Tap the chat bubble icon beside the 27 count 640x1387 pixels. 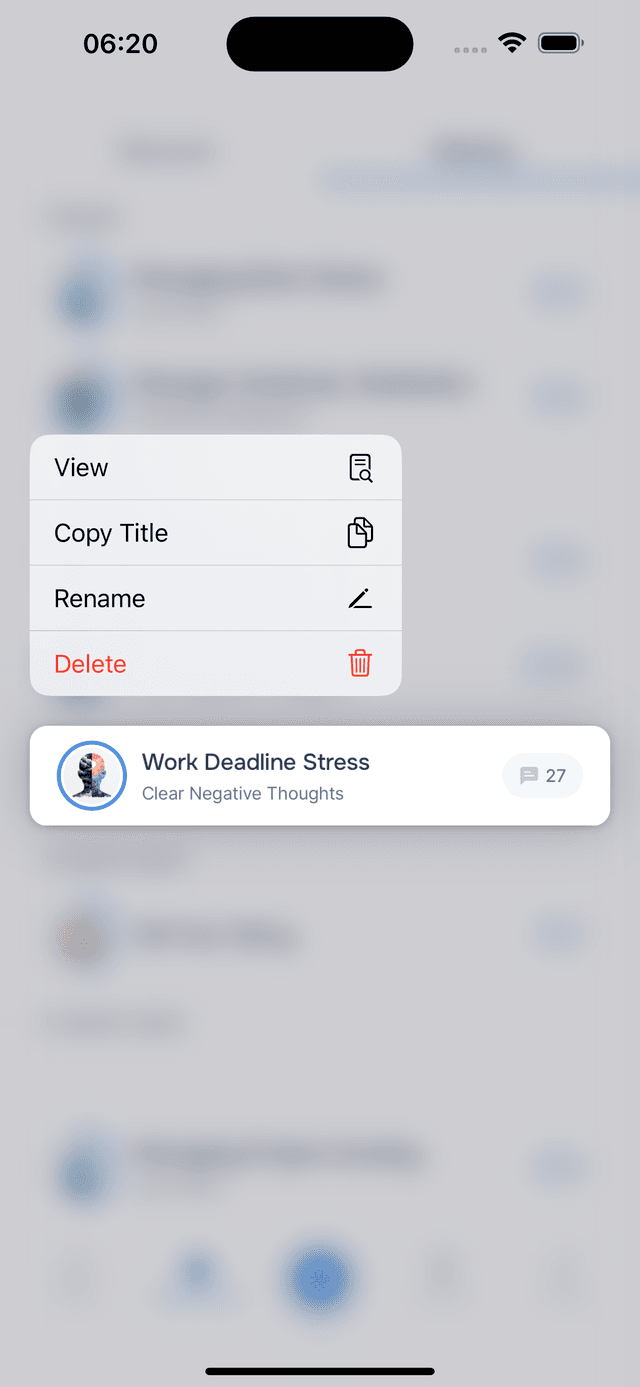point(529,775)
